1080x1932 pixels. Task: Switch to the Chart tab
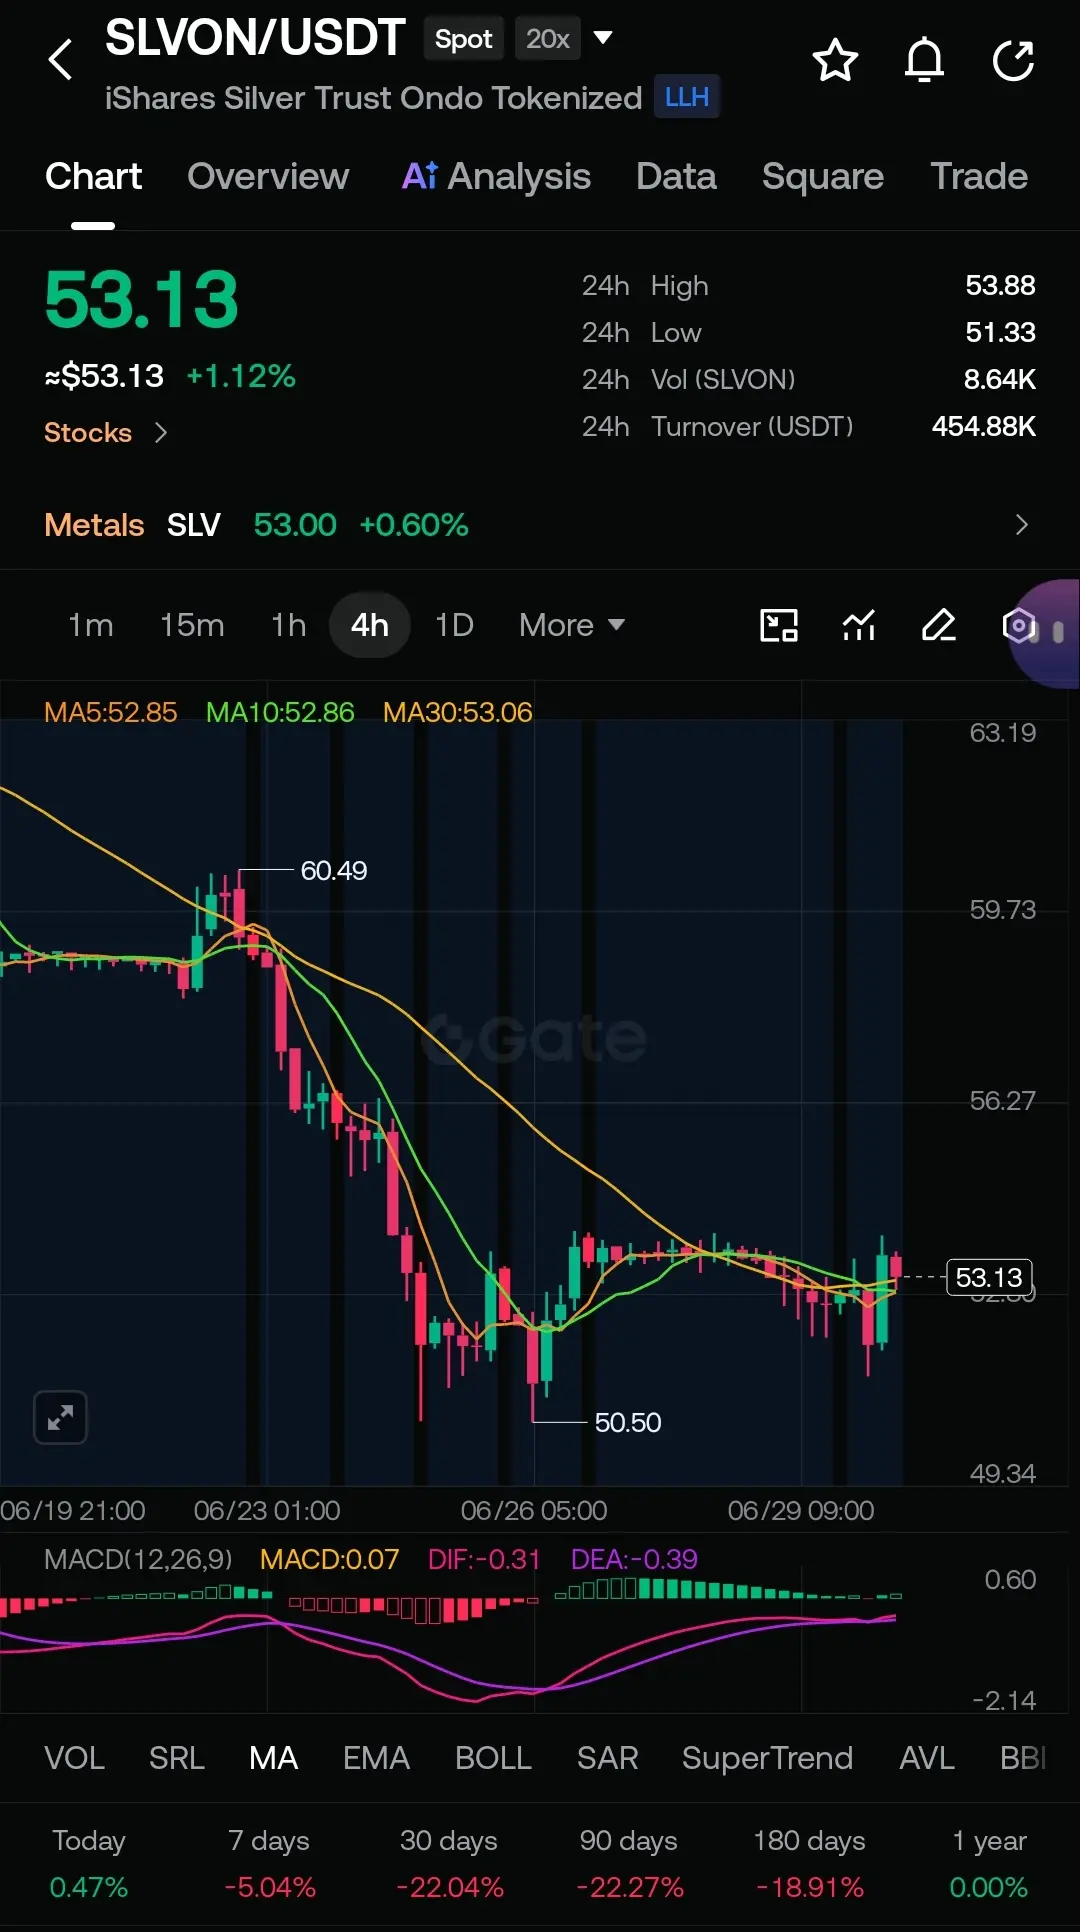coord(93,177)
